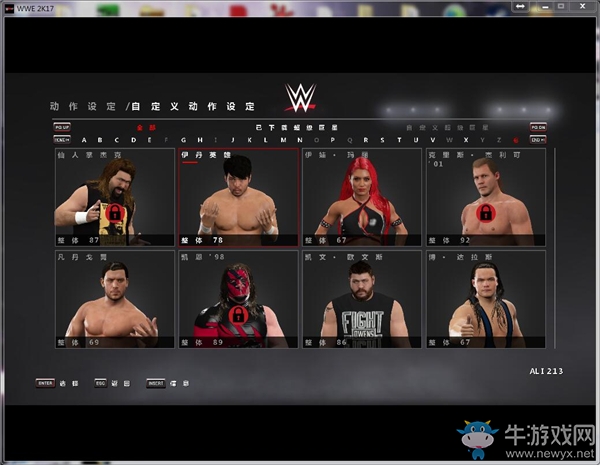Click the vertical scrollbar beside the roster grid
The image size is (600, 465).
coord(554,248)
